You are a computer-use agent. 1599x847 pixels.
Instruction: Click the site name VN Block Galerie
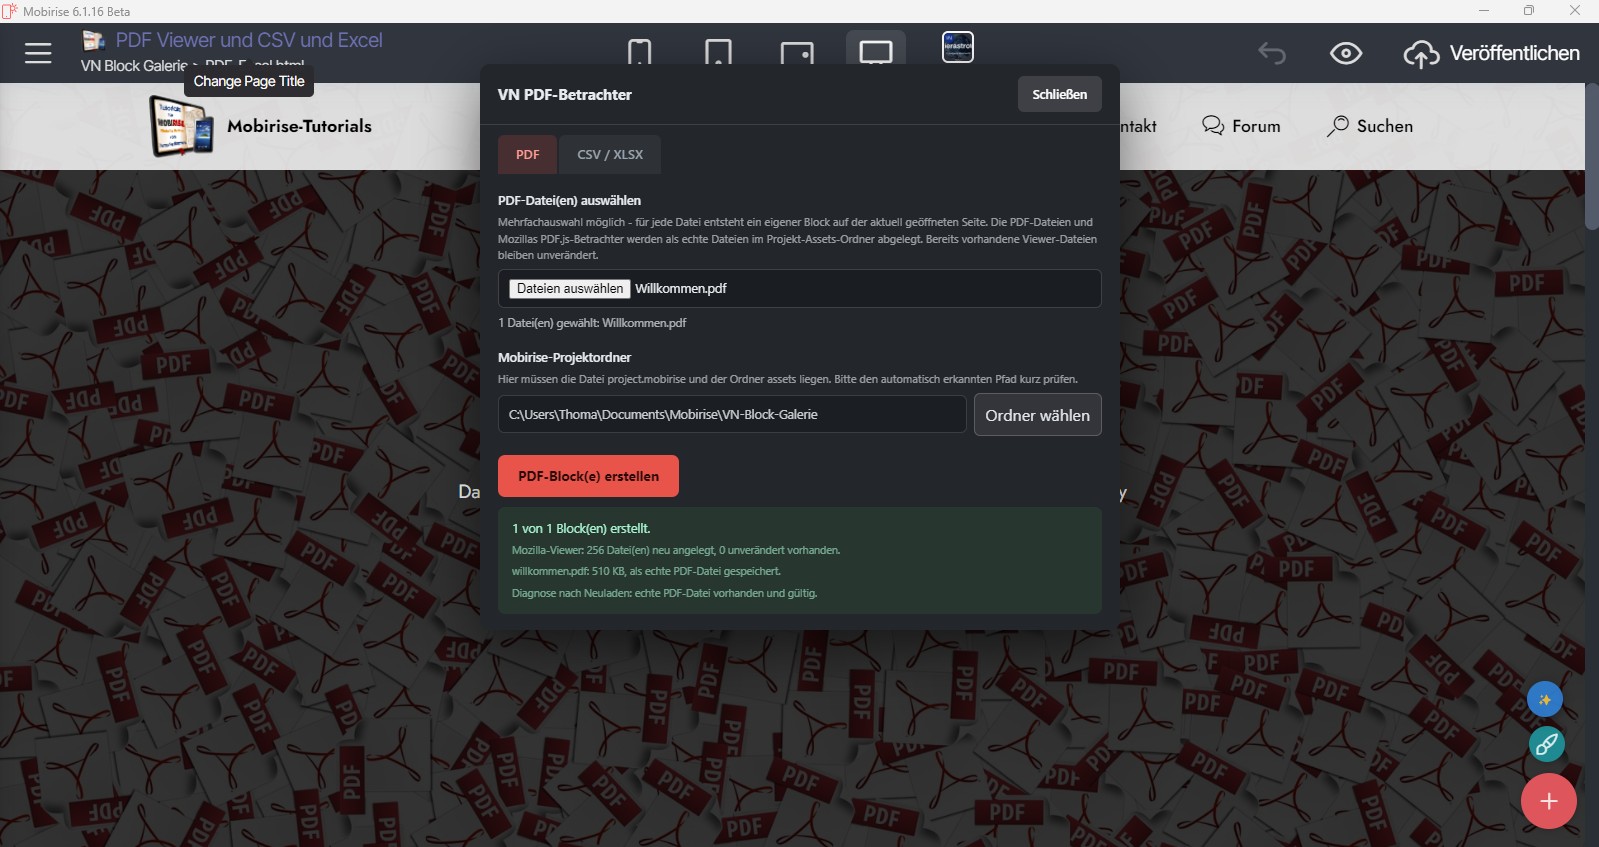click(134, 66)
